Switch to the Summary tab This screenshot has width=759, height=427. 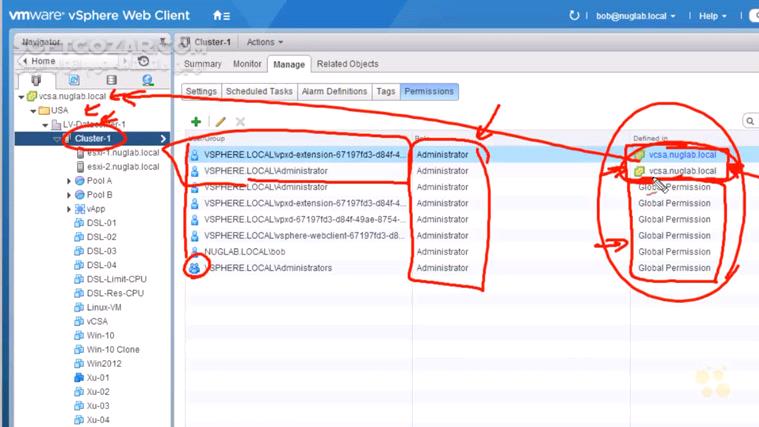(202, 64)
